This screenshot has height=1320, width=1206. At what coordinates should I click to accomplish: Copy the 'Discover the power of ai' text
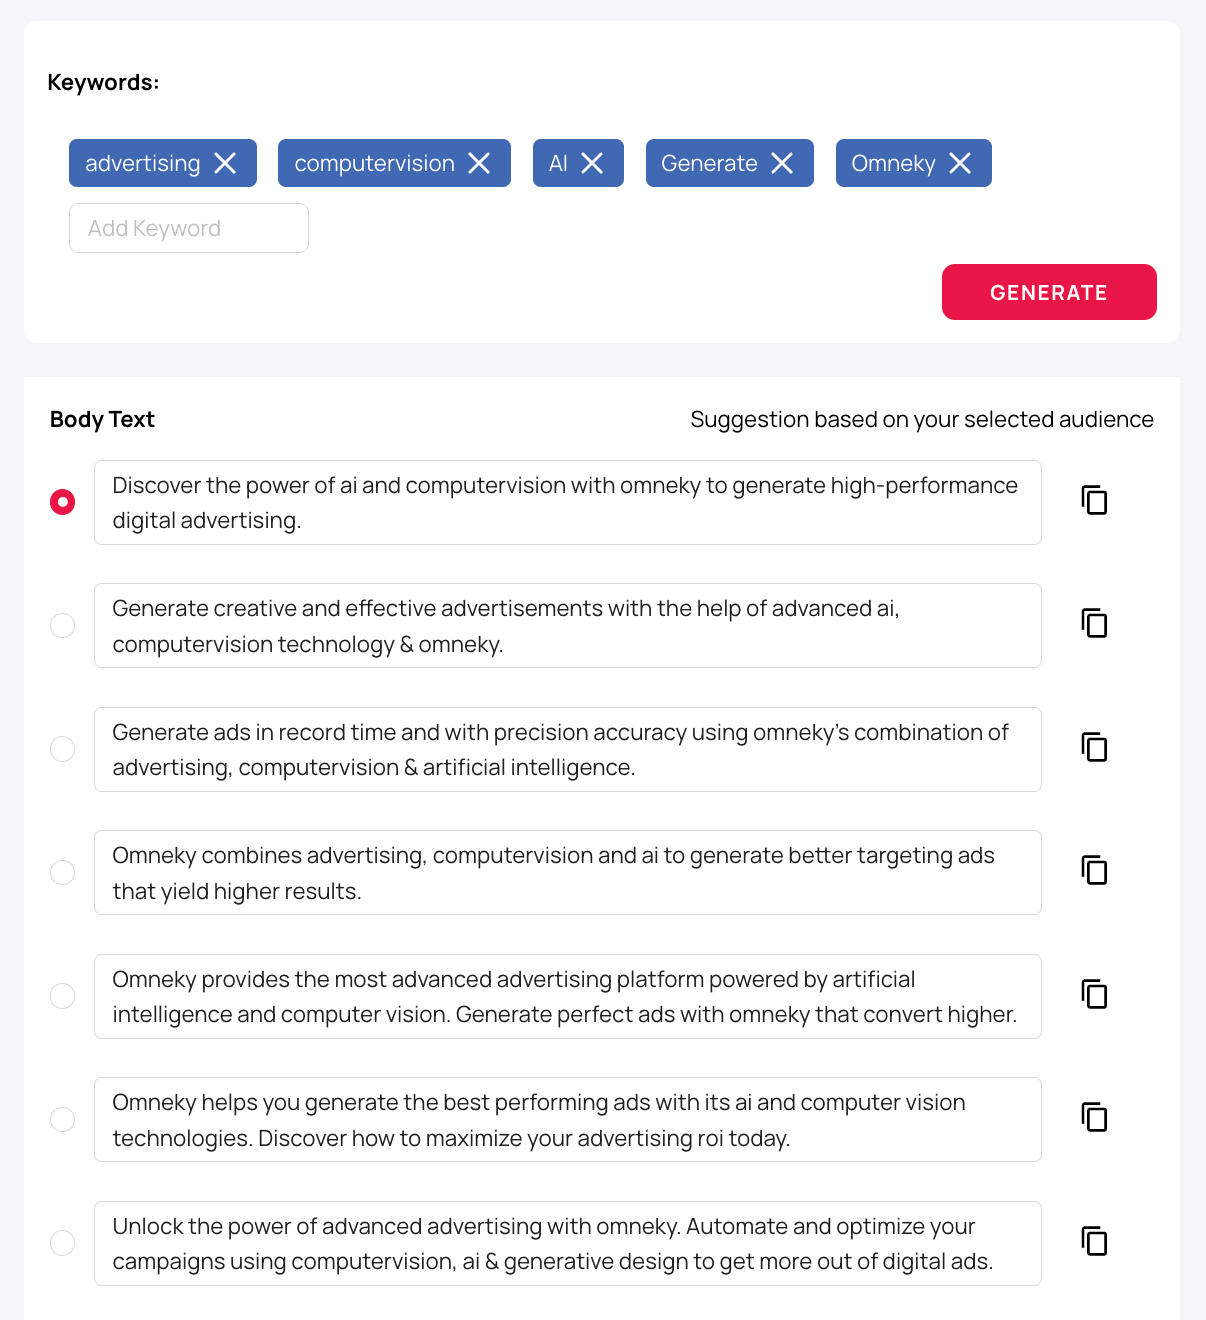pos(1095,500)
